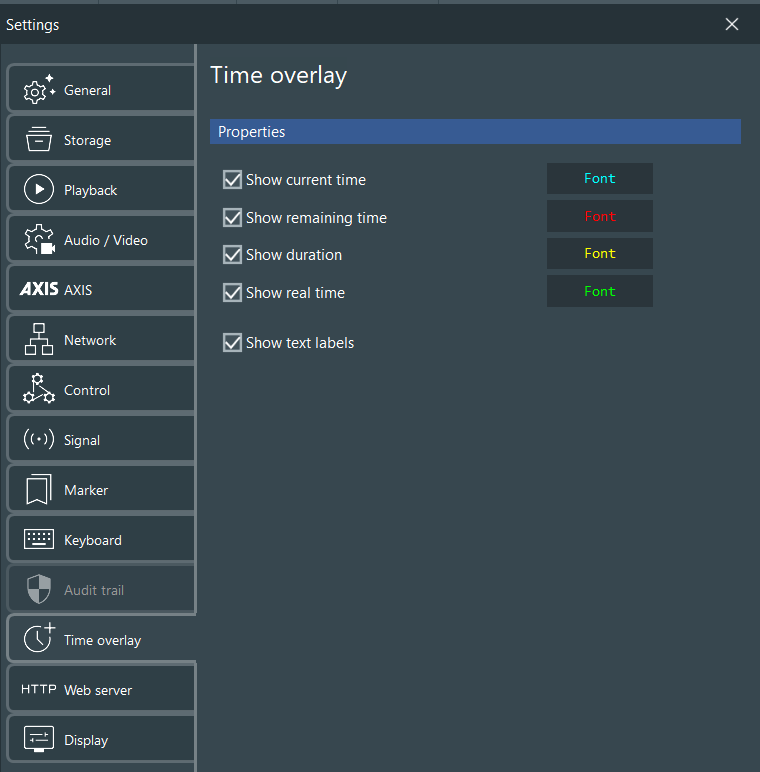This screenshot has width=760, height=772.
Task: Click the Storage box icon
Action: click(38, 139)
